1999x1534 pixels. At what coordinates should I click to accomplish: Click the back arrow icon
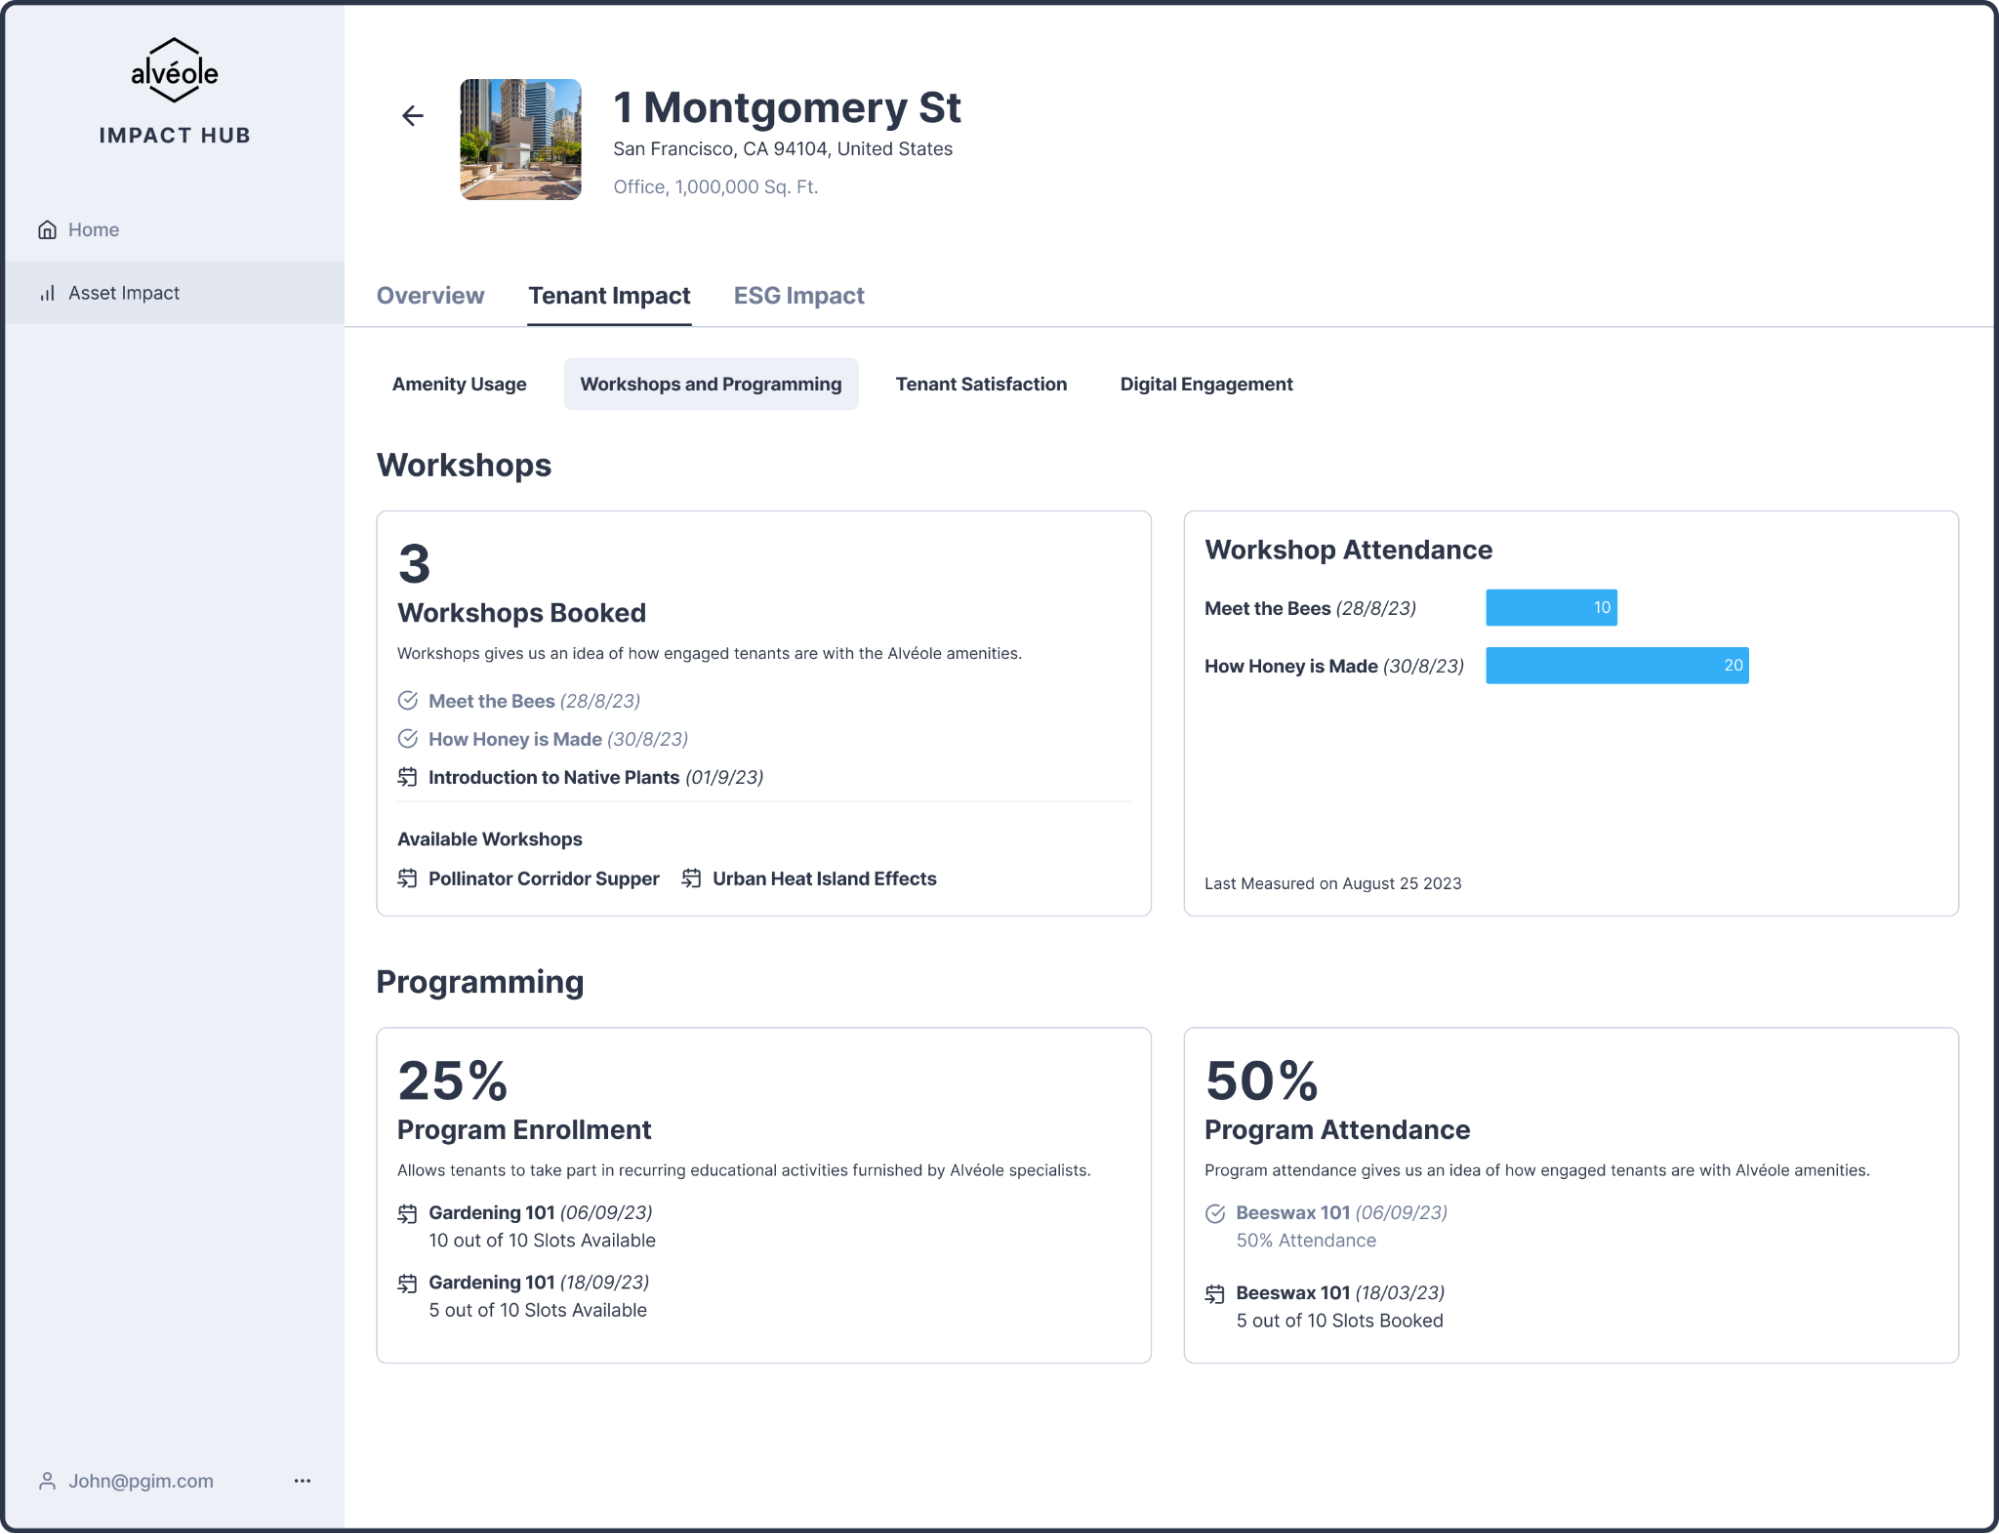coord(412,116)
